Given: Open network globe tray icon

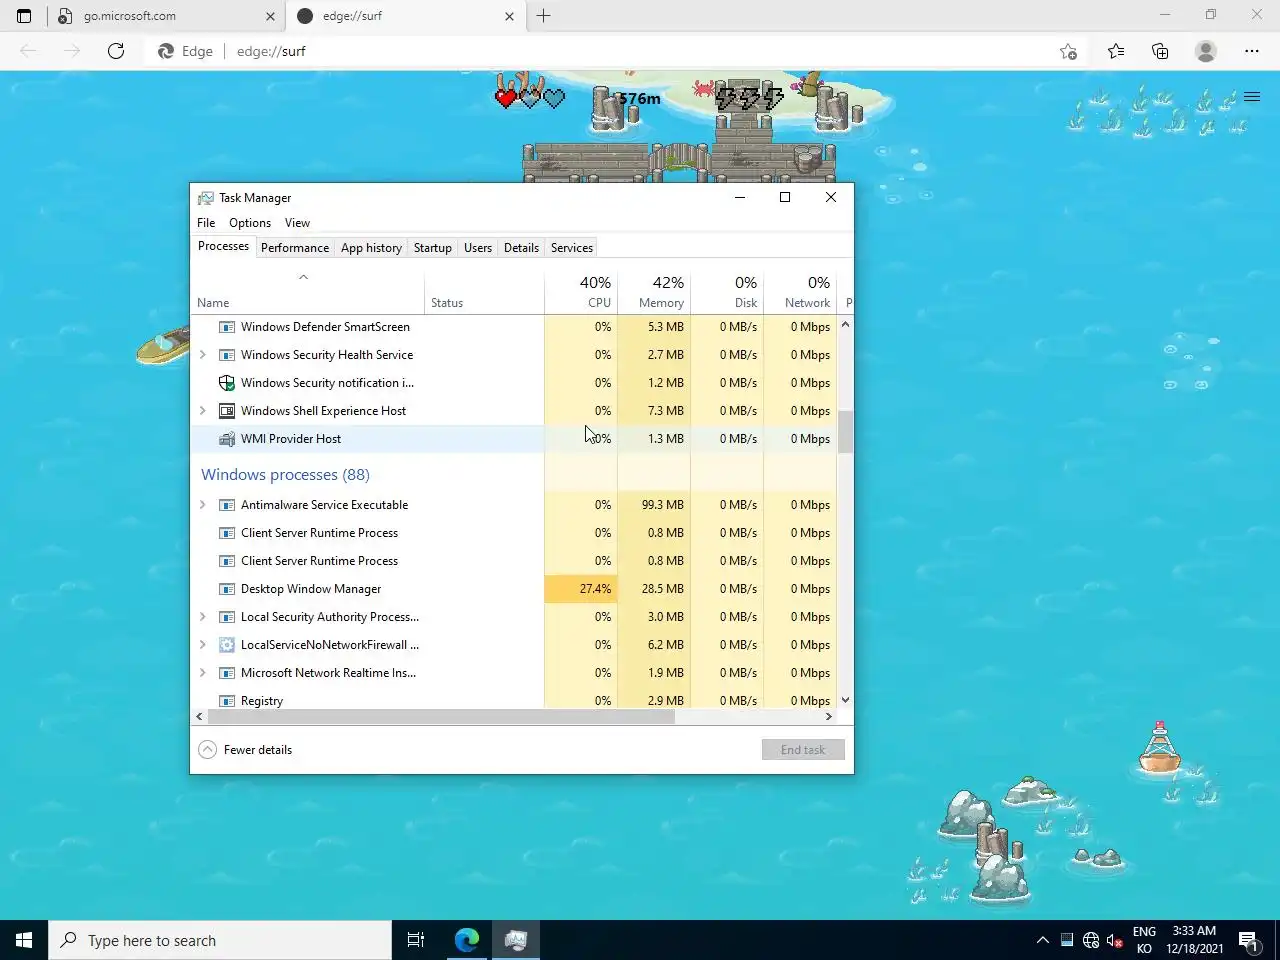Looking at the screenshot, I should click(x=1091, y=940).
